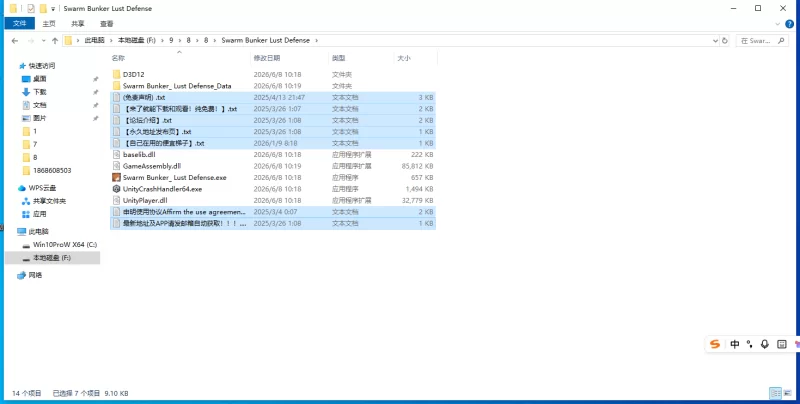Screen dimensions: 800x404
Task: Open sidebar folder named 7
Action: (x=35, y=144)
